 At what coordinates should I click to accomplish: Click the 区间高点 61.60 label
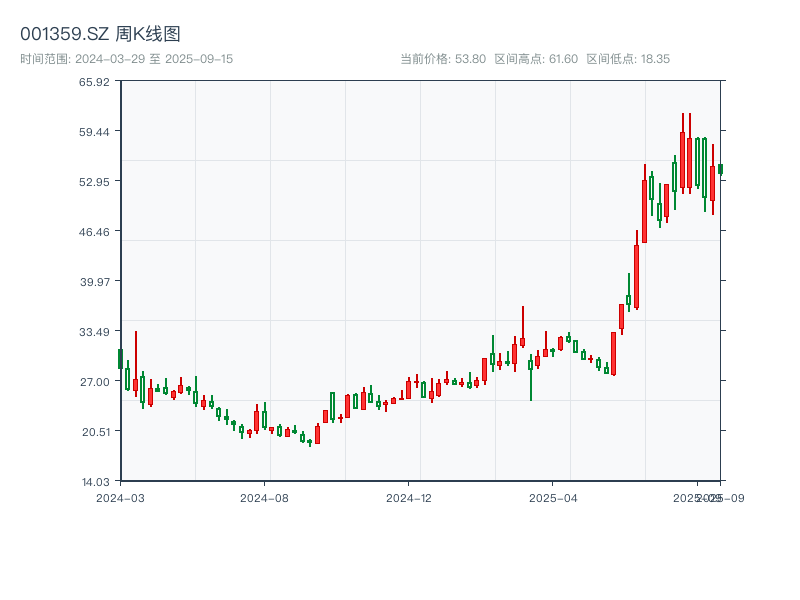pyautogui.click(x=536, y=59)
